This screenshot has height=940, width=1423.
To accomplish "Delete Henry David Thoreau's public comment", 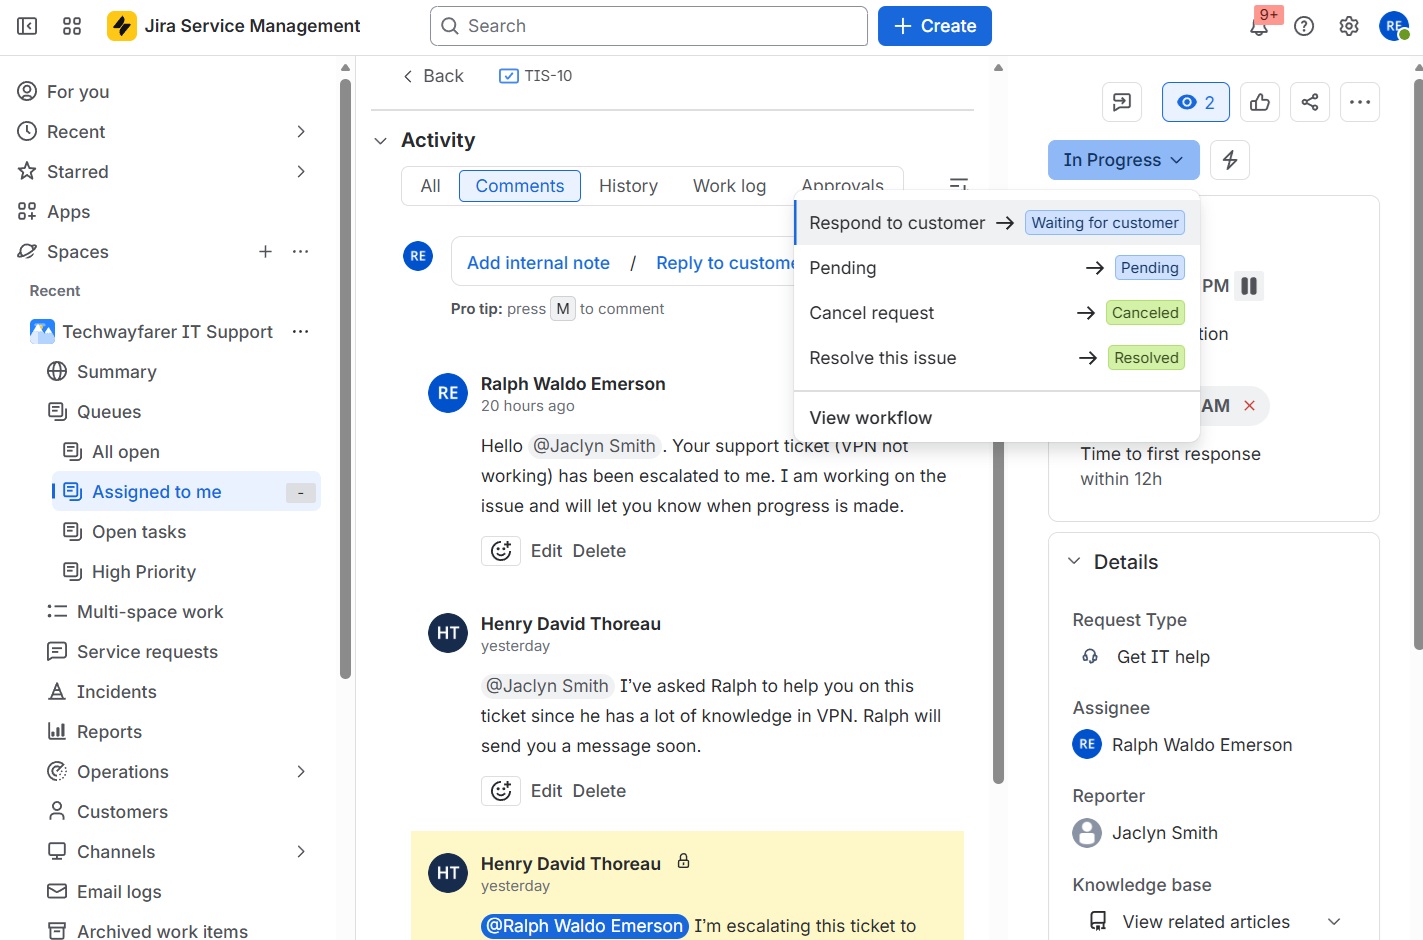I will pyautogui.click(x=599, y=791).
